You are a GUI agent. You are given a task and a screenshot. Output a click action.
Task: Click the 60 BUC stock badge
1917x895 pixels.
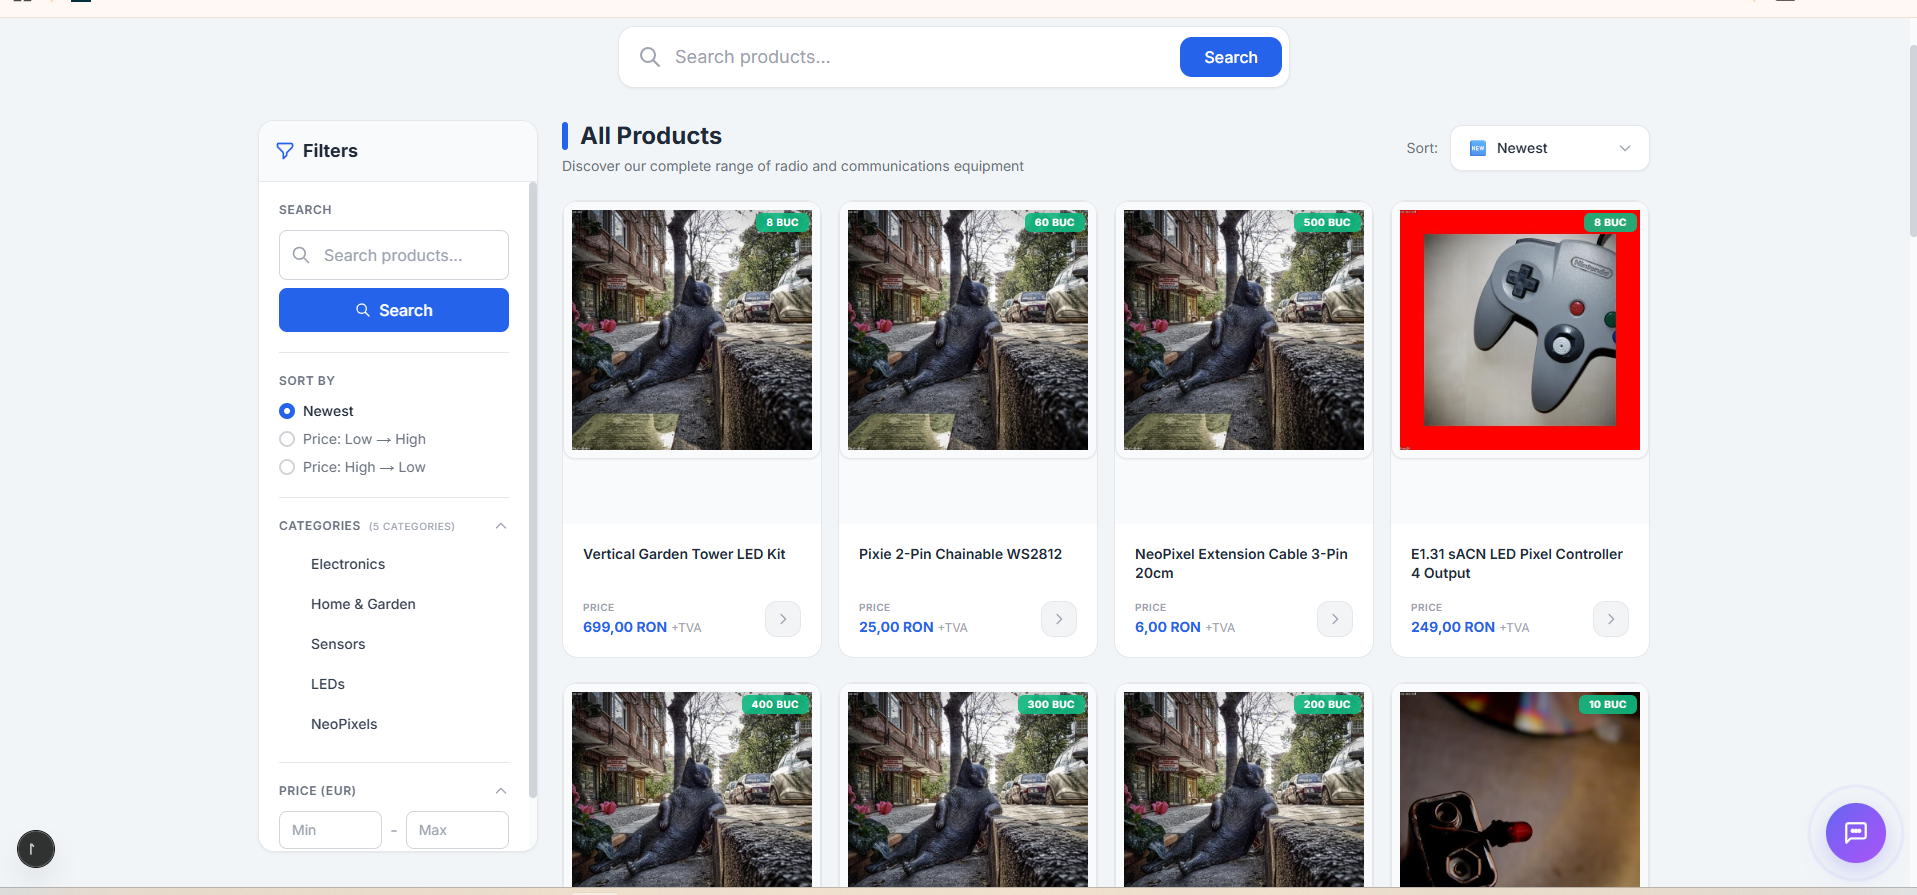tap(1054, 222)
